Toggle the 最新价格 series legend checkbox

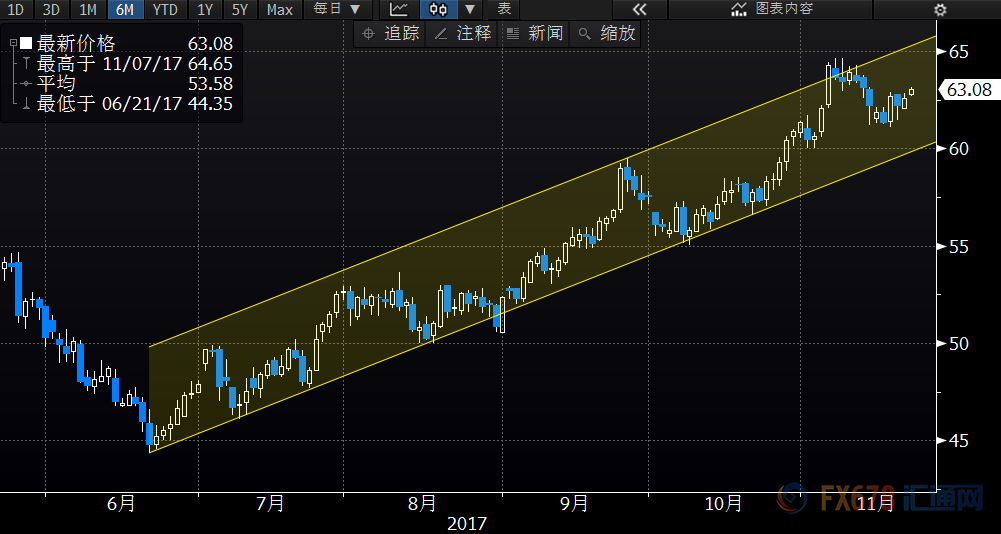(26, 44)
